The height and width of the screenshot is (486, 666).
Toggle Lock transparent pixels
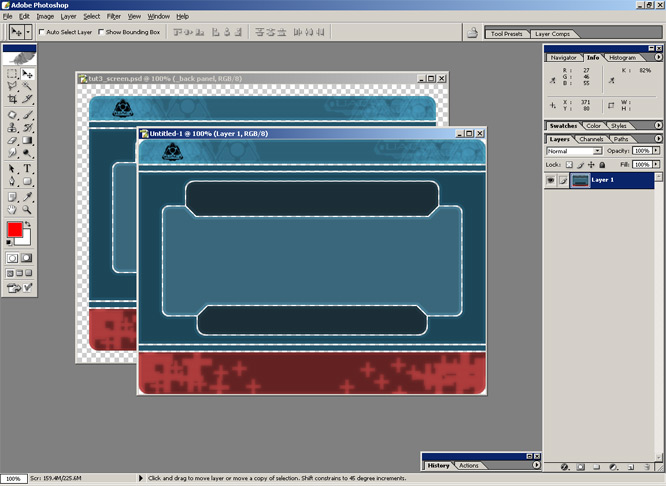pos(569,165)
